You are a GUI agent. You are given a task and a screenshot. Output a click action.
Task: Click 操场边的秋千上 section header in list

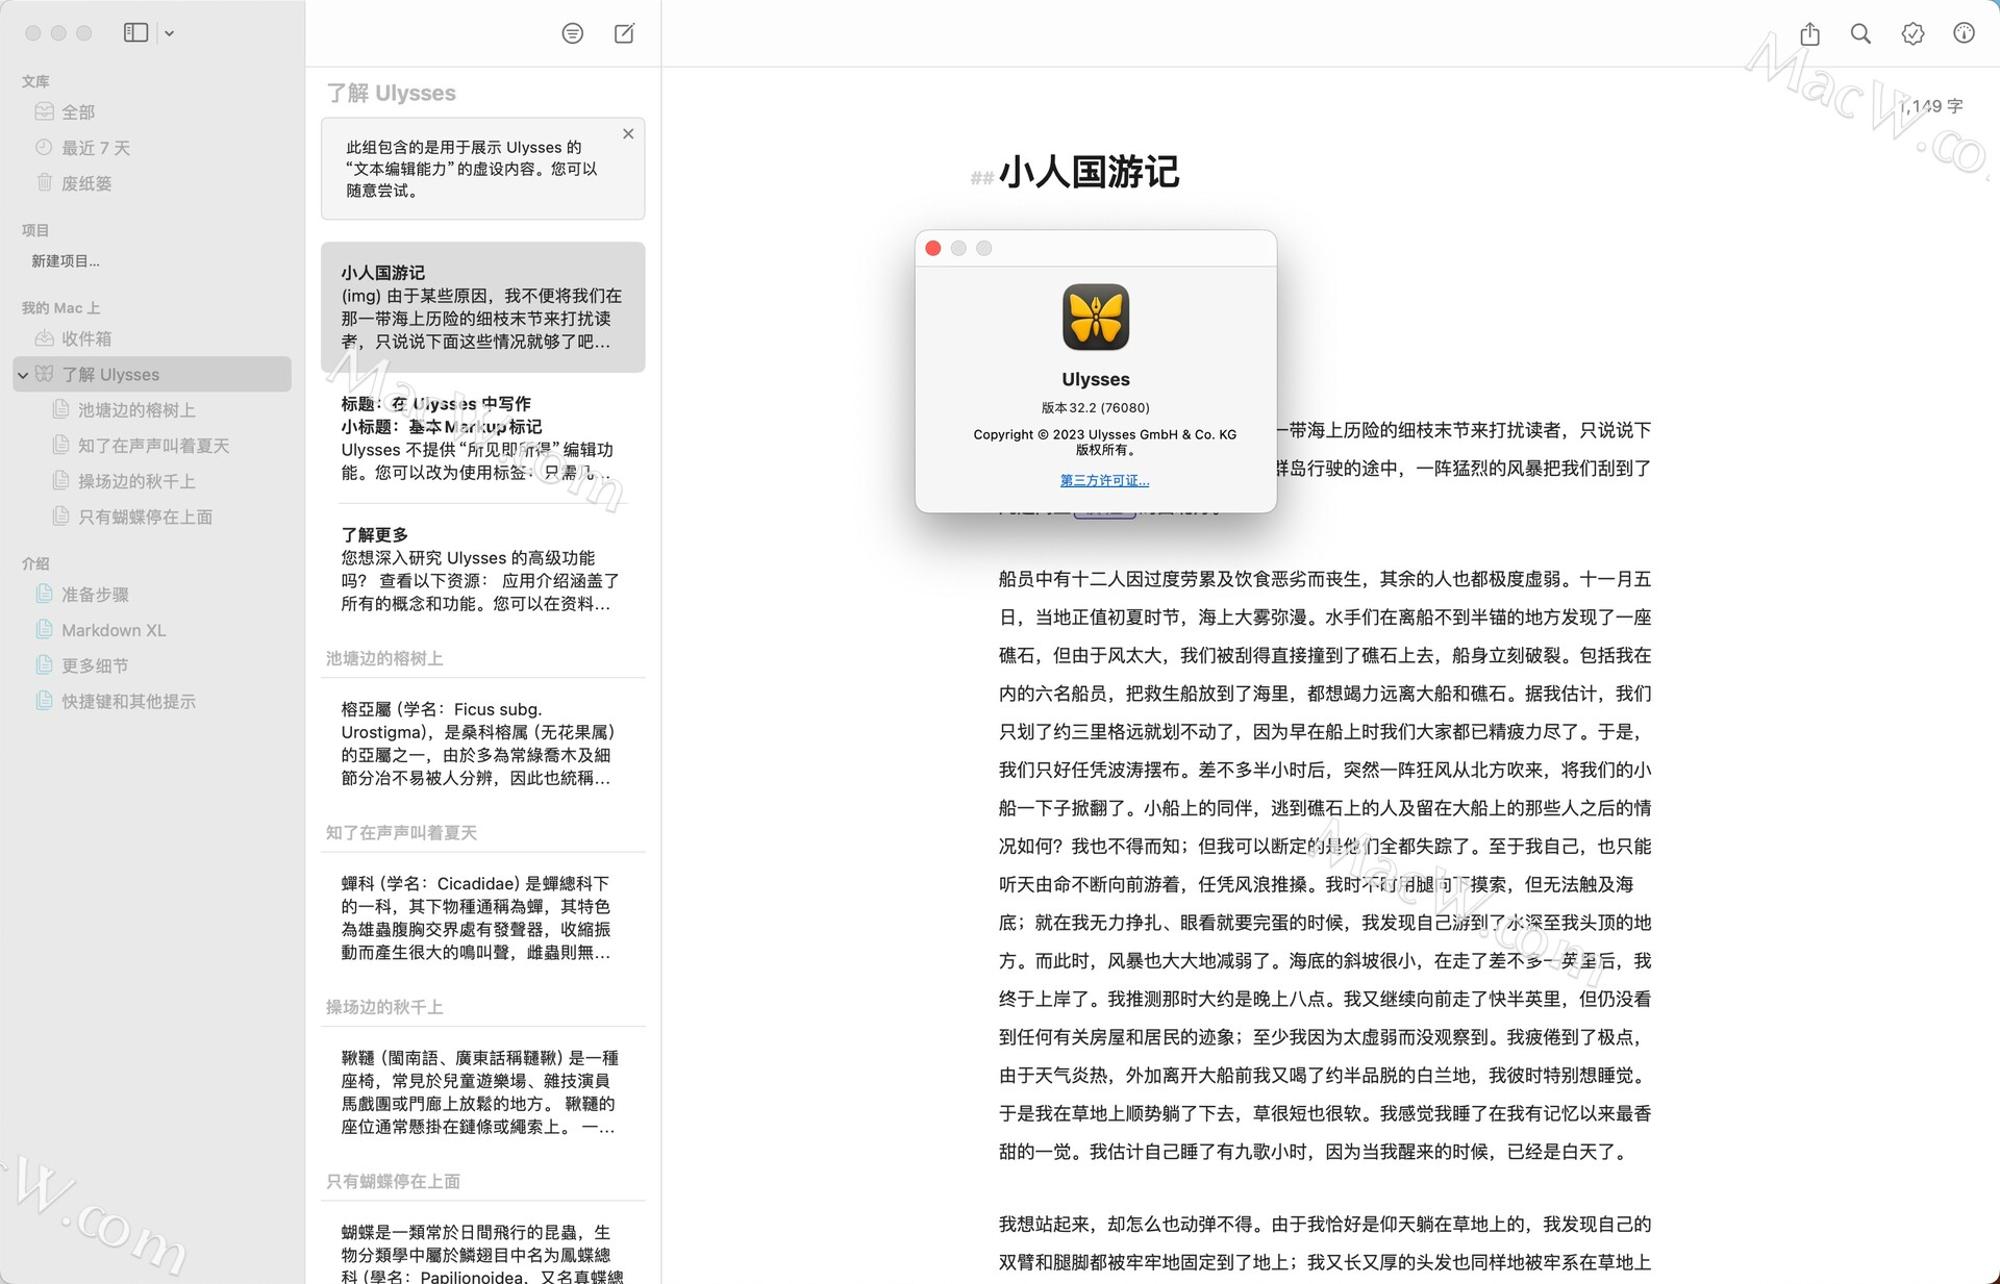(384, 1006)
